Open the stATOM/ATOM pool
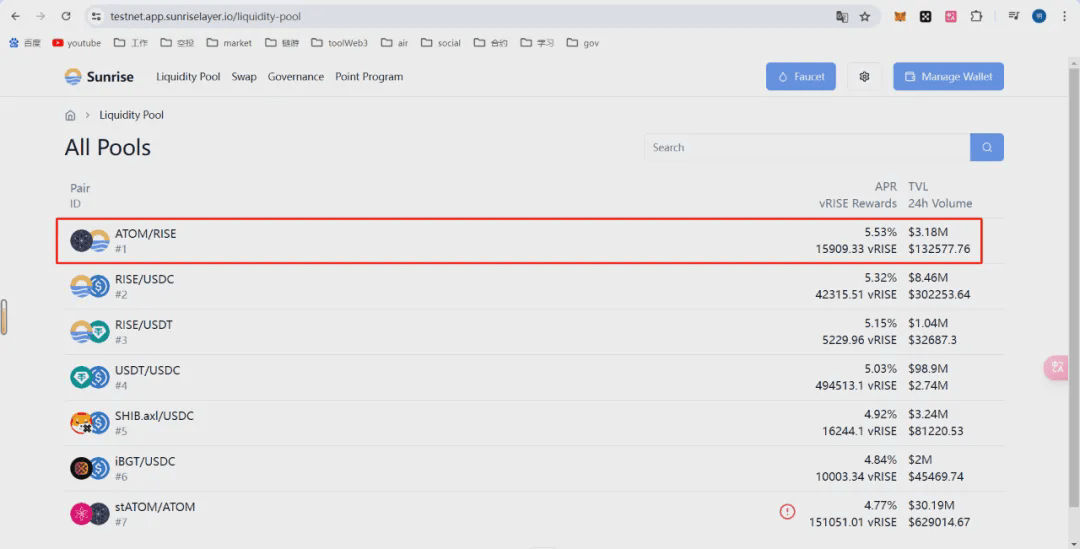The width and height of the screenshot is (1080, 549). (x=534, y=514)
